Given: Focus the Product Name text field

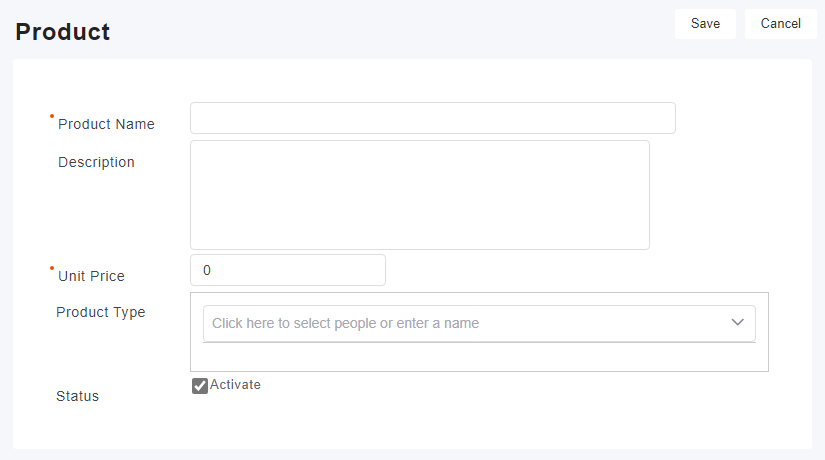Looking at the screenshot, I should 432,118.
